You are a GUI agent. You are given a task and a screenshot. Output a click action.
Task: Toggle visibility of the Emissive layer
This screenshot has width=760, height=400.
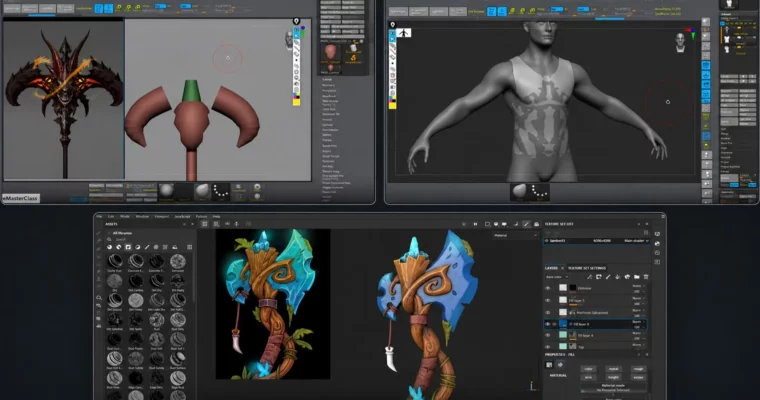point(548,288)
